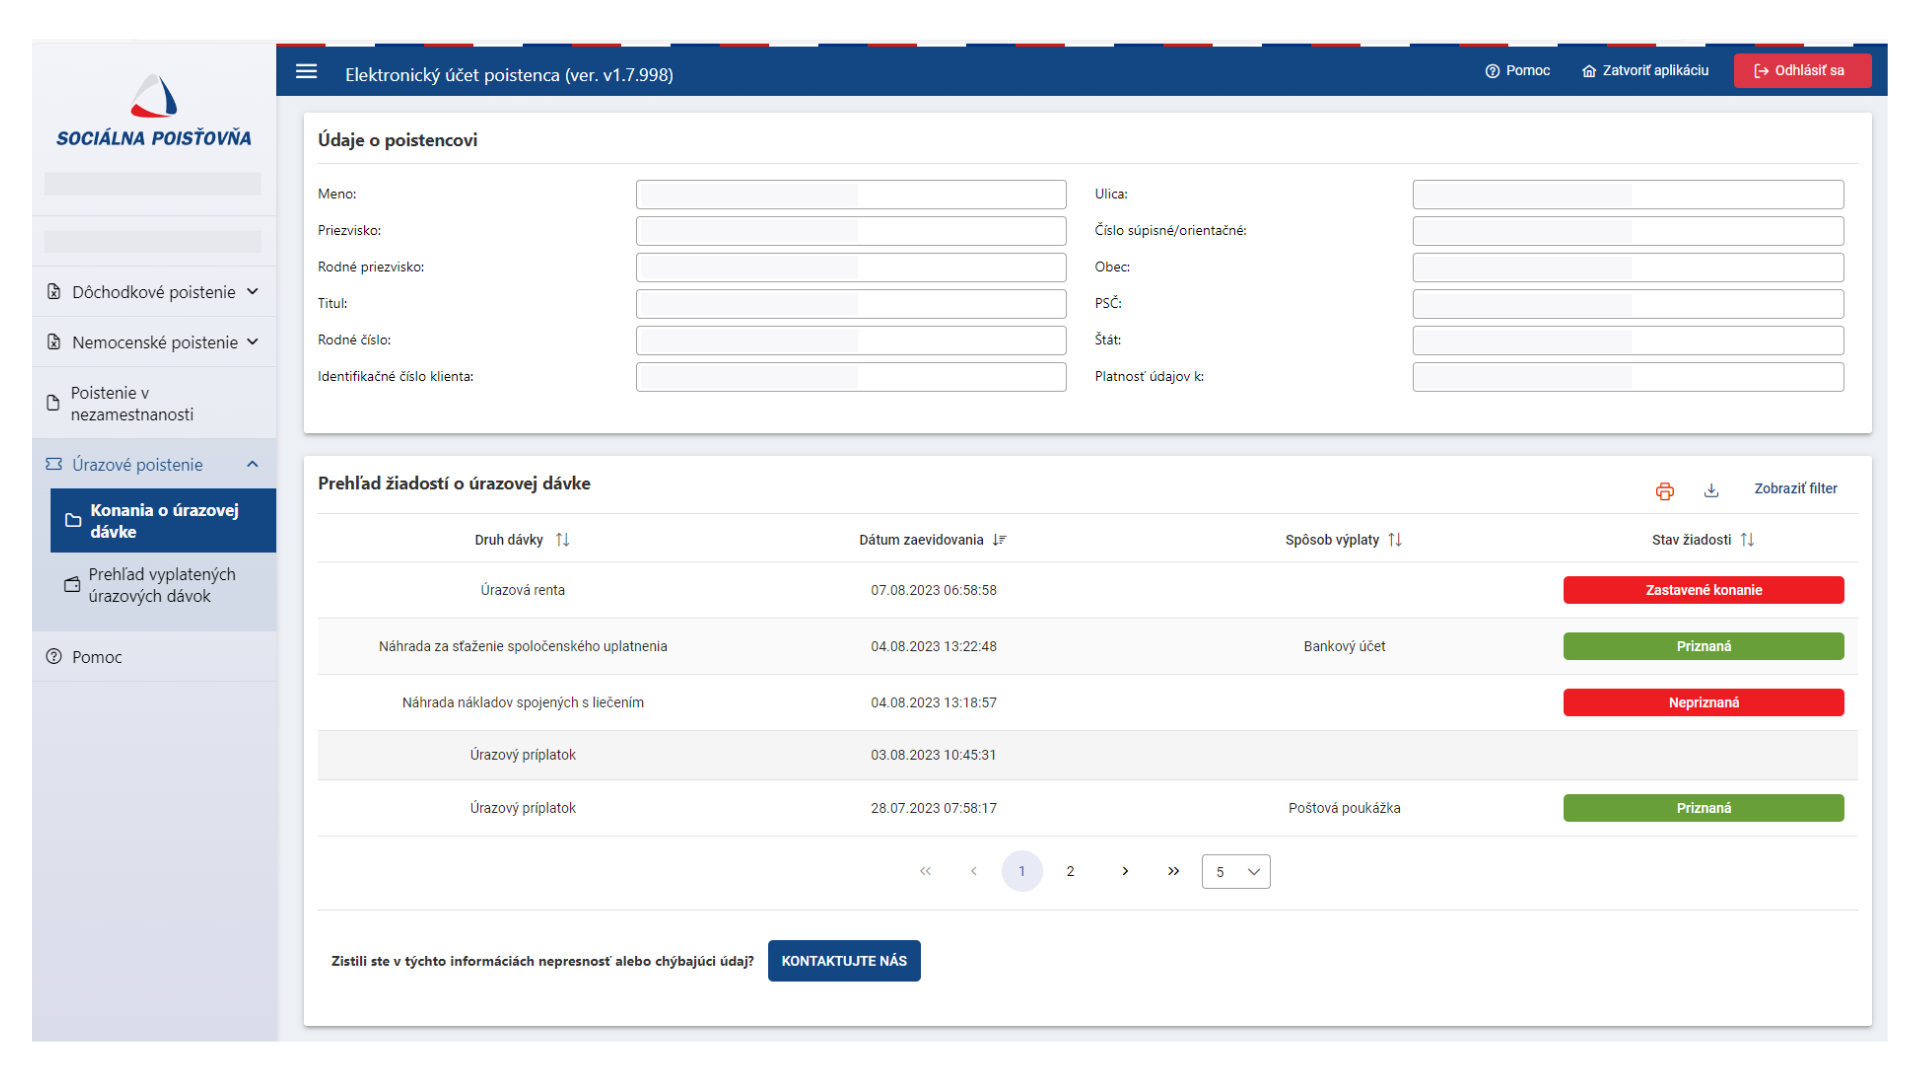
Task: Click the download icon above the table
Action: tap(1711, 490)
